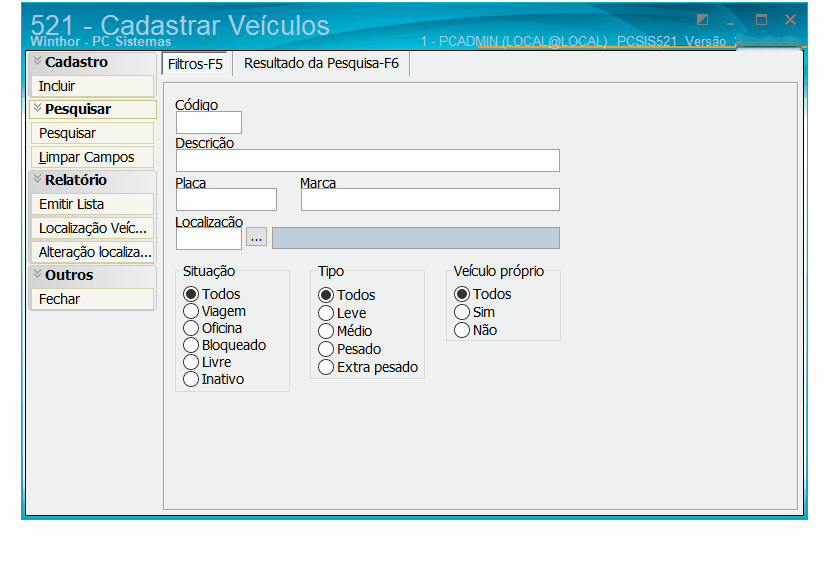Collapse the Cadastro section chevron
Image resolution: width=840 pixels, height=572 pixels.
37,61
